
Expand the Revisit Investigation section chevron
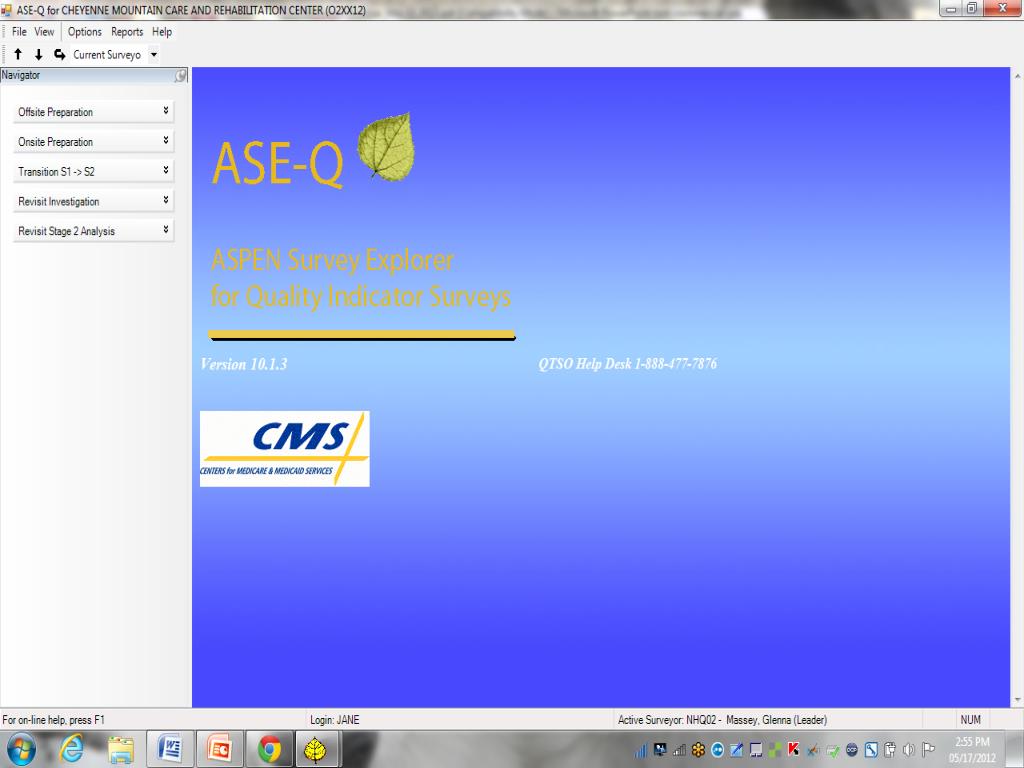click(166, 199)
